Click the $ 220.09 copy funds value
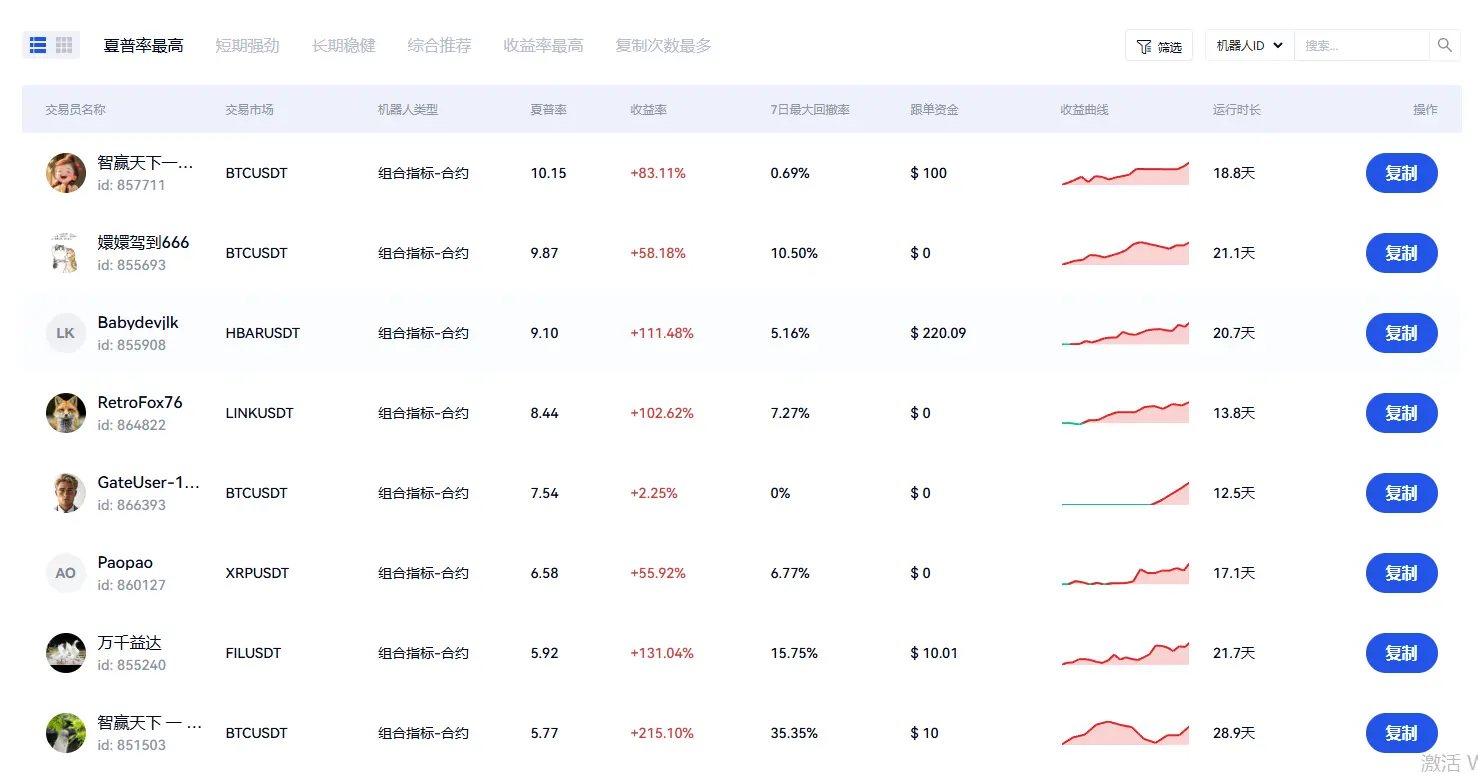 pos(938,333)
